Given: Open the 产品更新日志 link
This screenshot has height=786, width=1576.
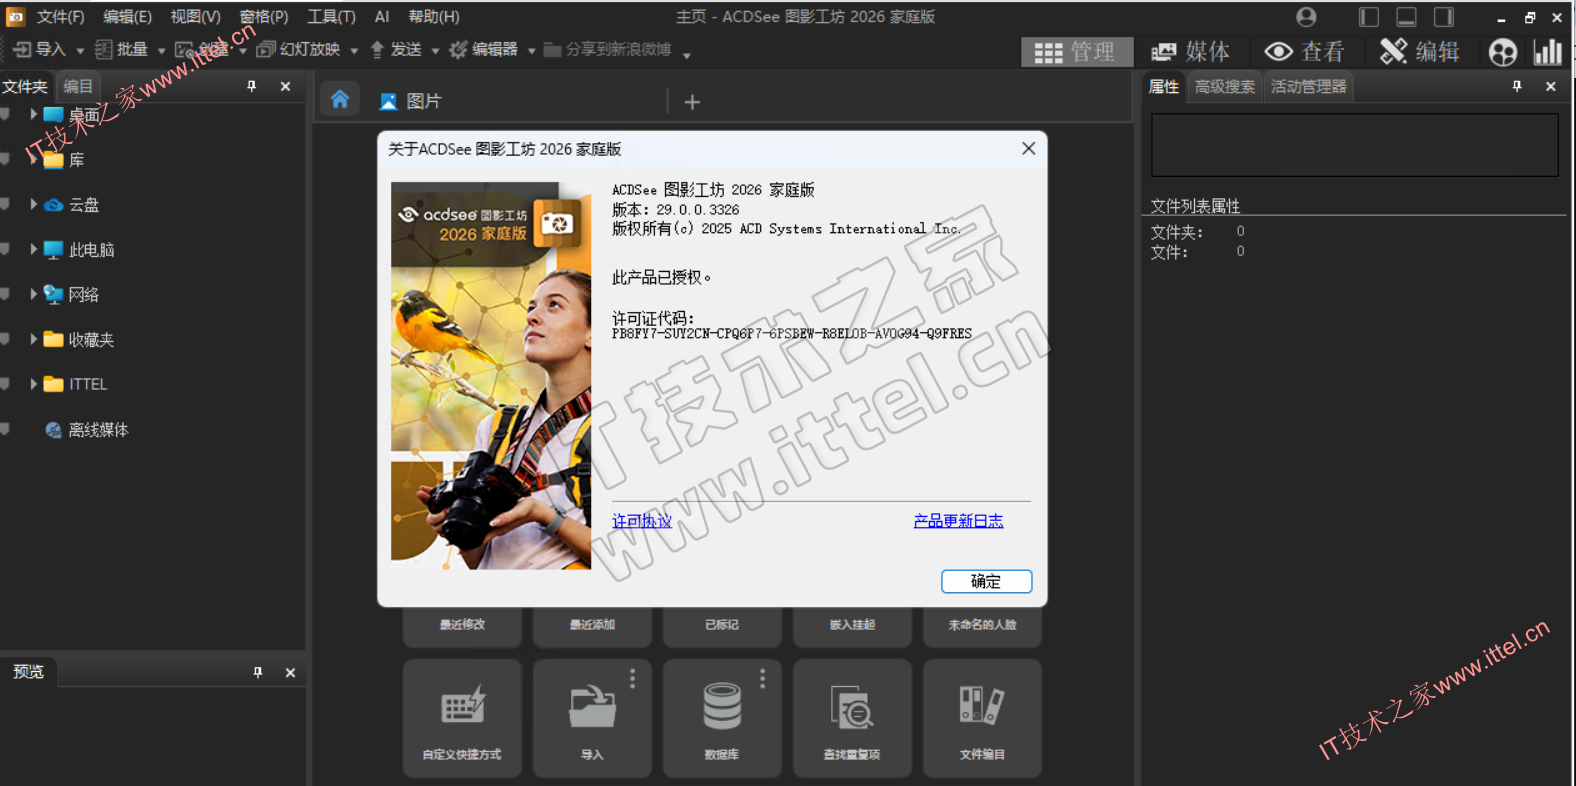Looking at the screenshot, I should click(958, 521).
